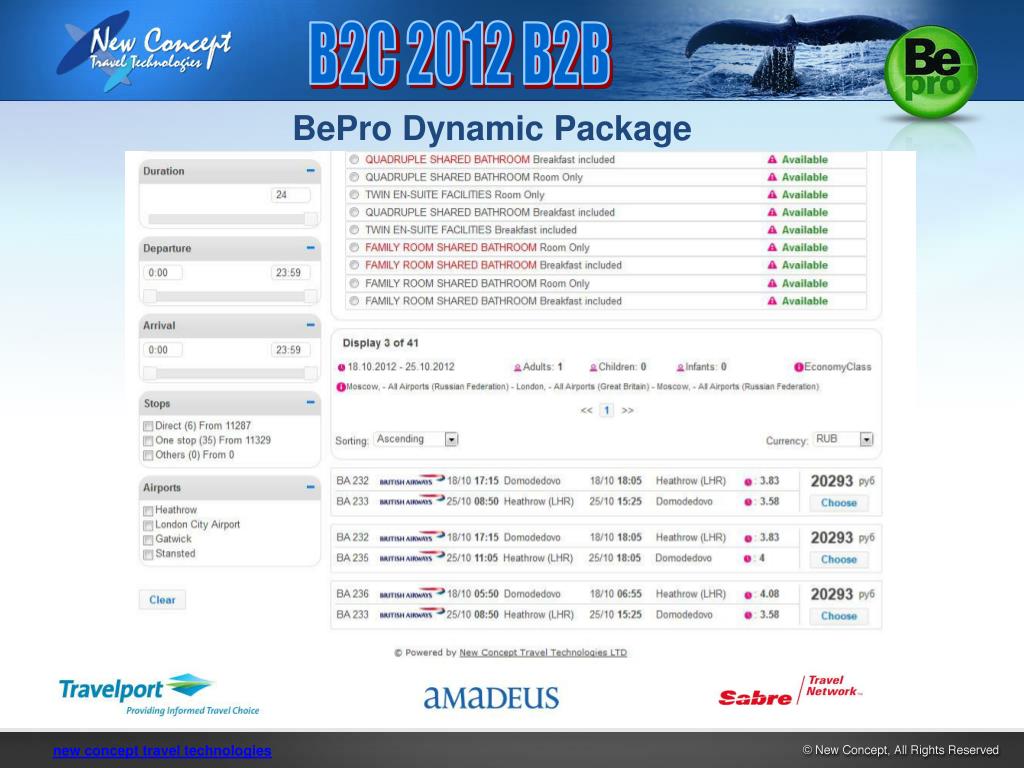Viewport: 1024px width, 768px height.
Task: Select TWIN EN-SUITE FACILITIES Breakfast included radio
Action: pos(354,230)
